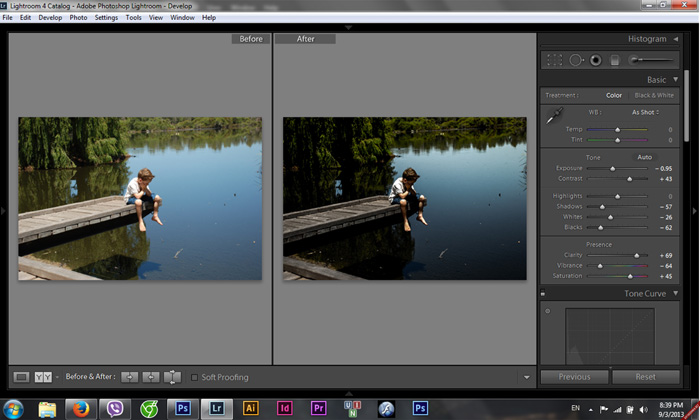This screenshot has height=420, width=700.
Task: Open the Help menu
Action: coord(209,17)
